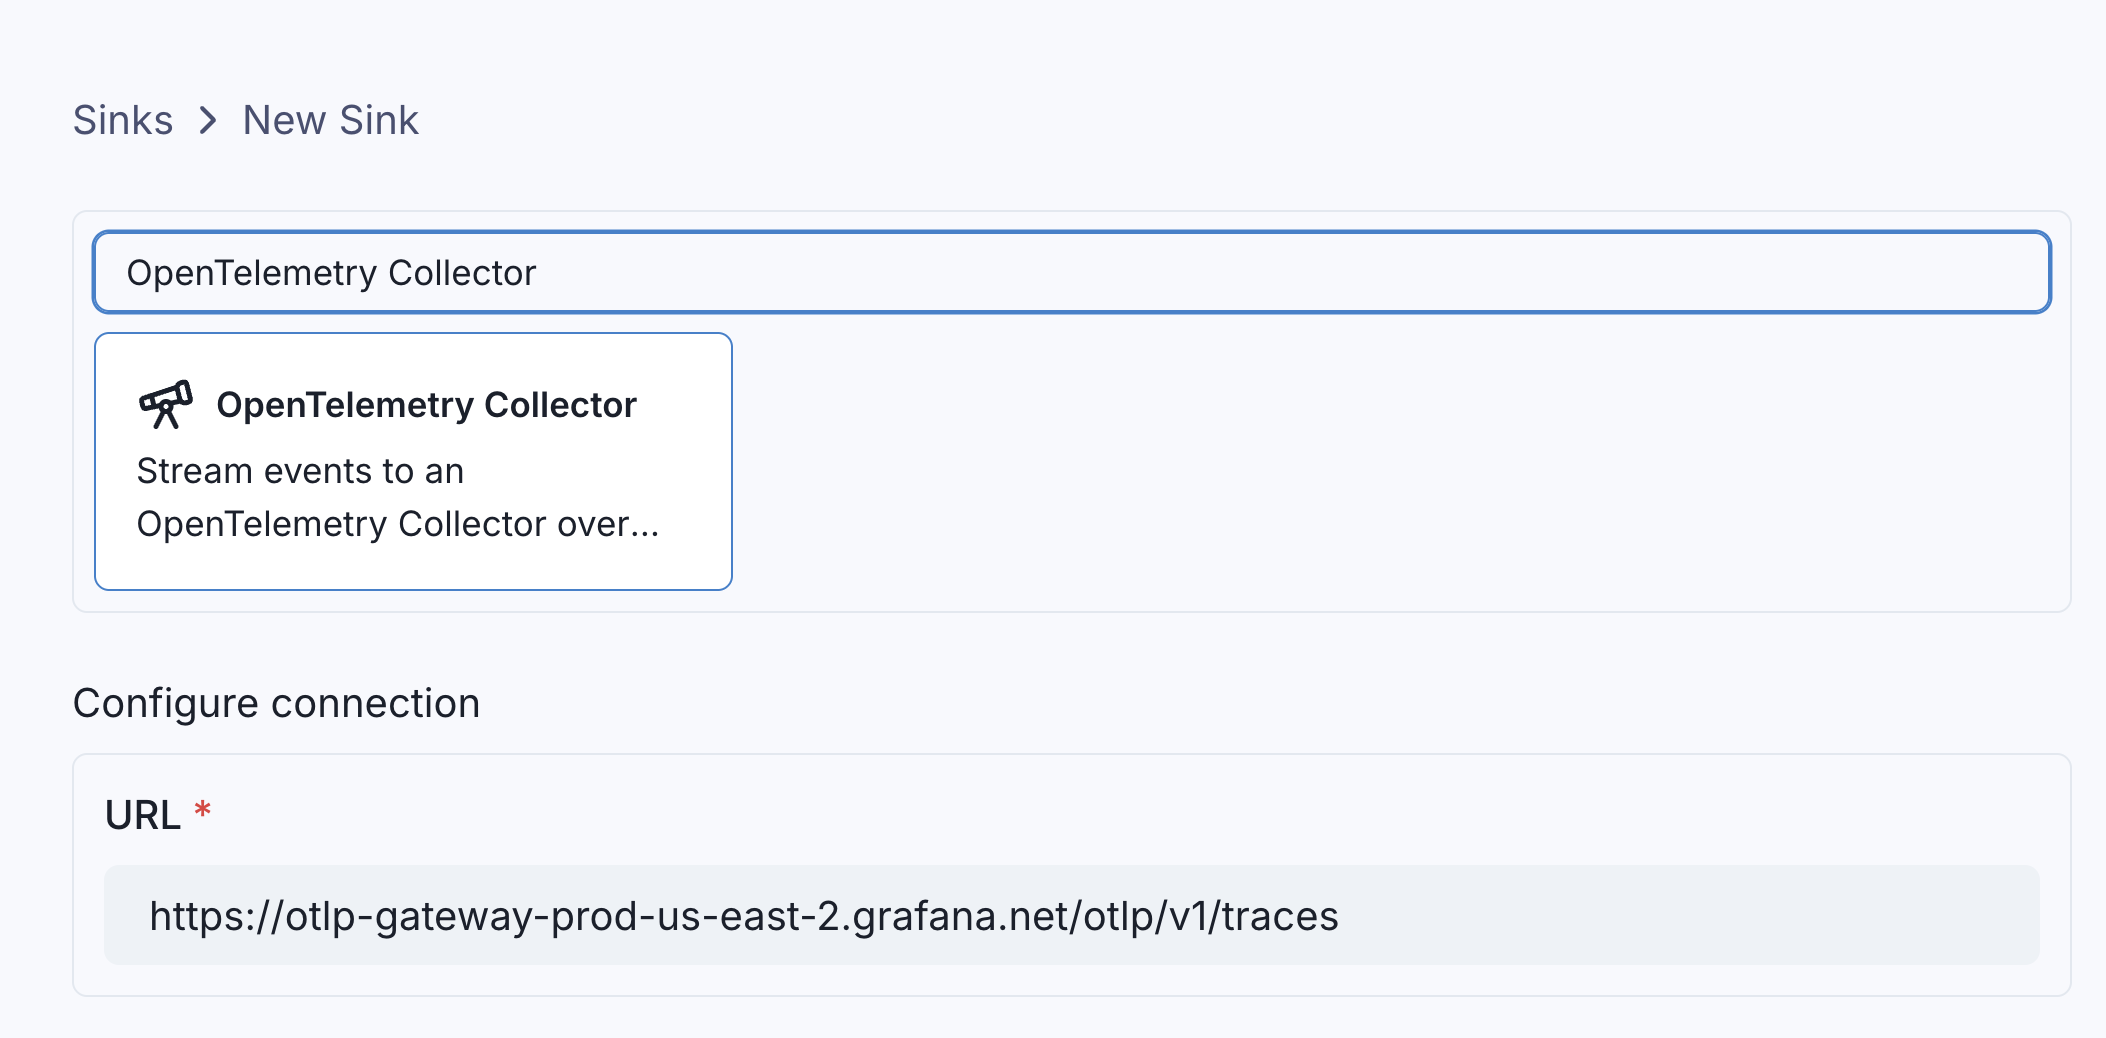Click the 'Stream events to an' description text

300,471
